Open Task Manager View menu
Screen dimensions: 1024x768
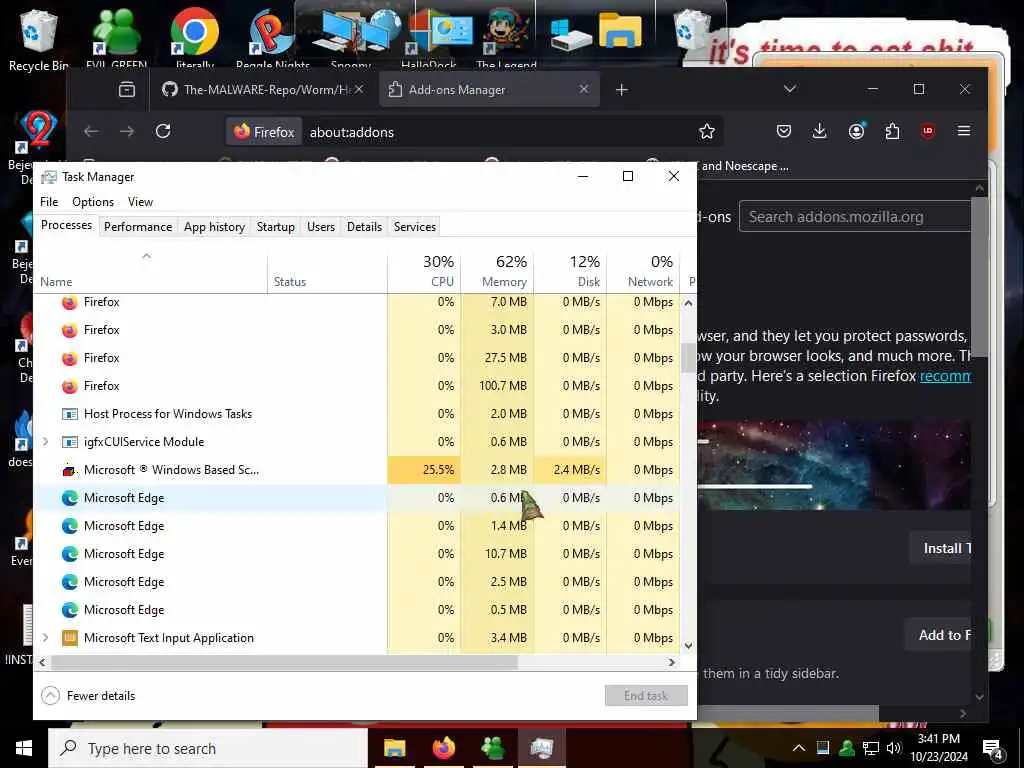tap(140, 202)
